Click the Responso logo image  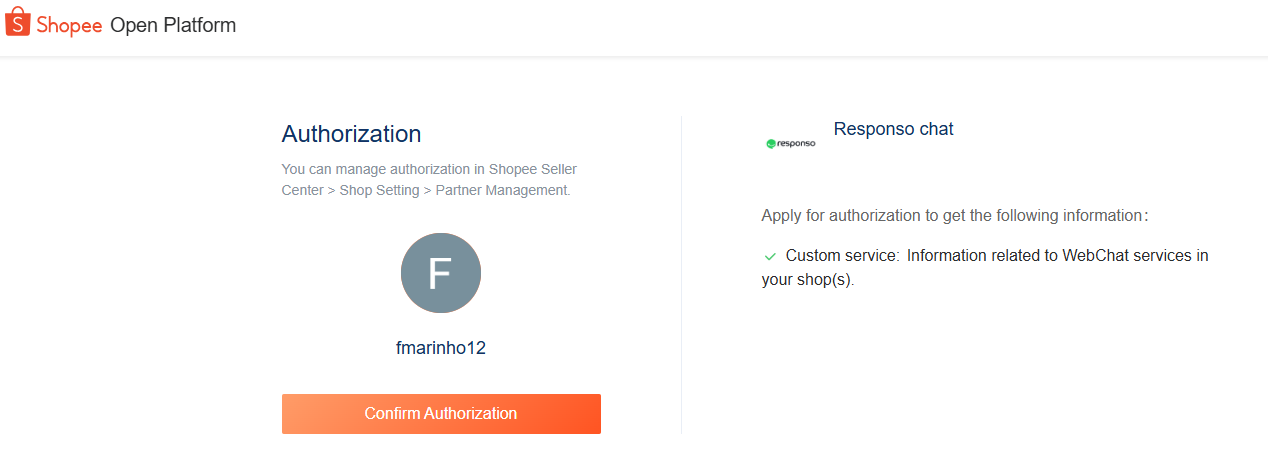[x=790, y=143]
